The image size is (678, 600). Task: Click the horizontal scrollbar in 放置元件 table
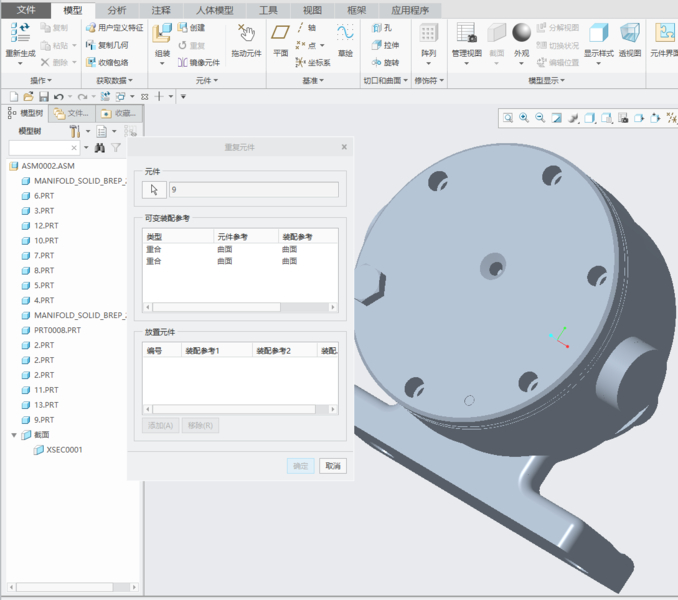[233, 409]
